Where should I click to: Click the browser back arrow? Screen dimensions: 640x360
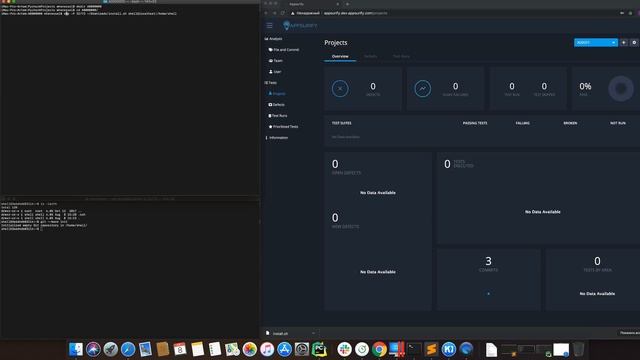pos(266,13)
